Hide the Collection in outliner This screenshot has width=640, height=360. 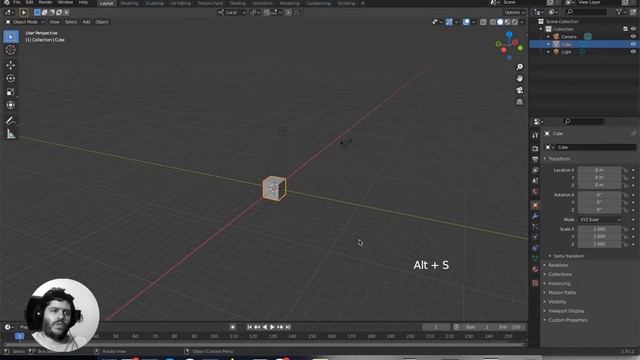point(633,29)
